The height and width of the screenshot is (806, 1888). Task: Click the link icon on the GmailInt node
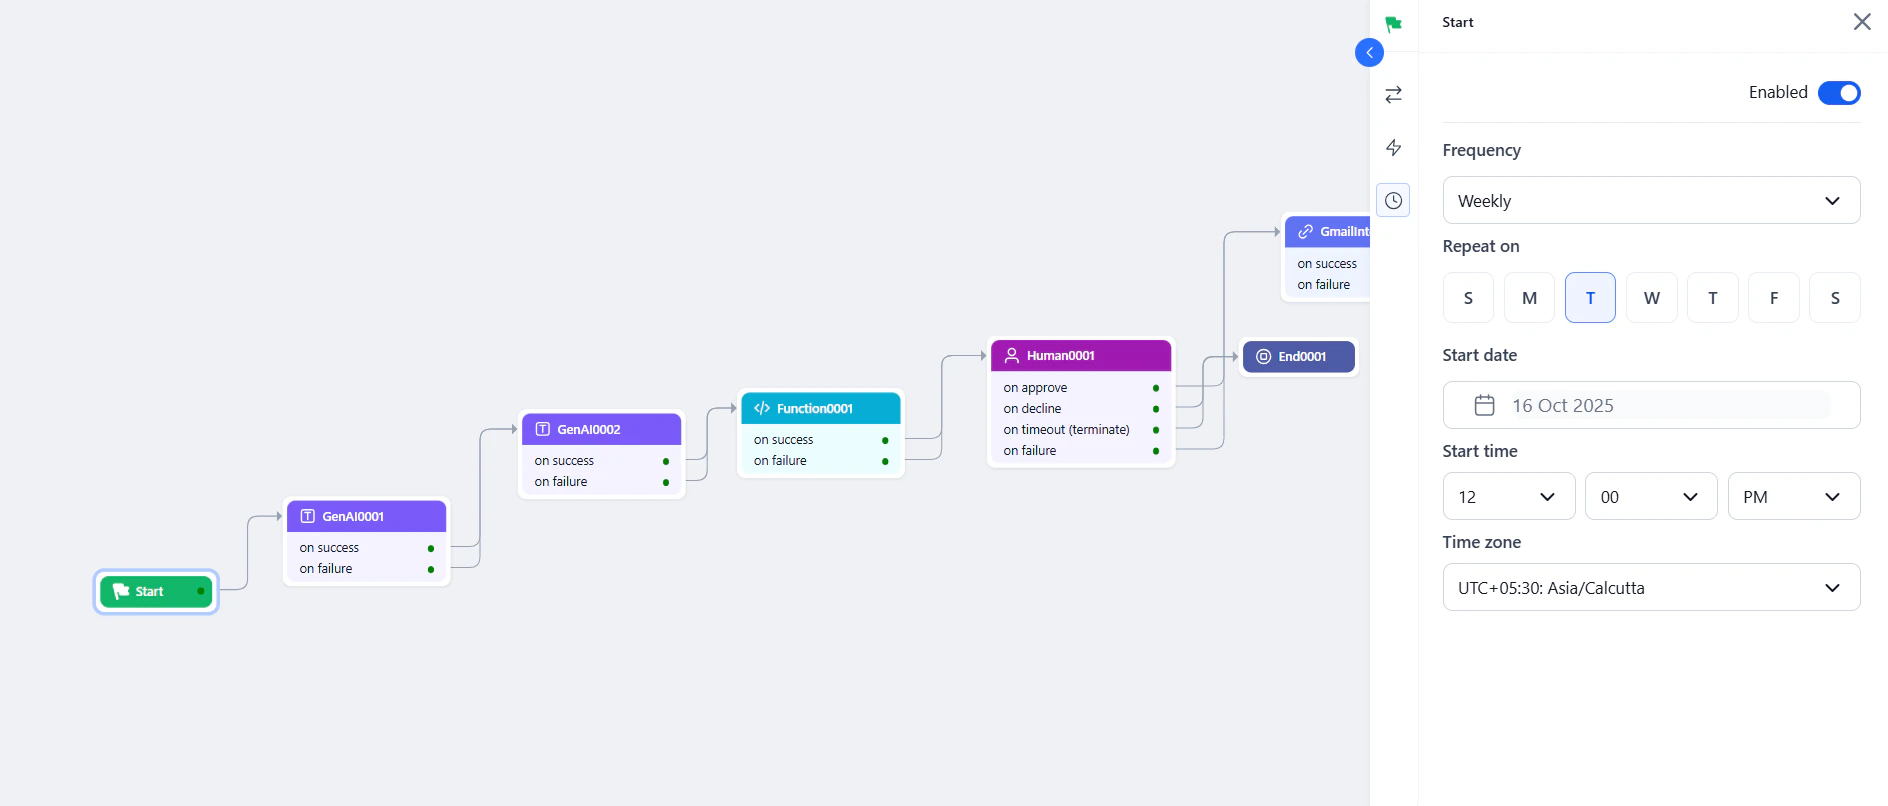pyautogui.click(x=1304, y=231)
